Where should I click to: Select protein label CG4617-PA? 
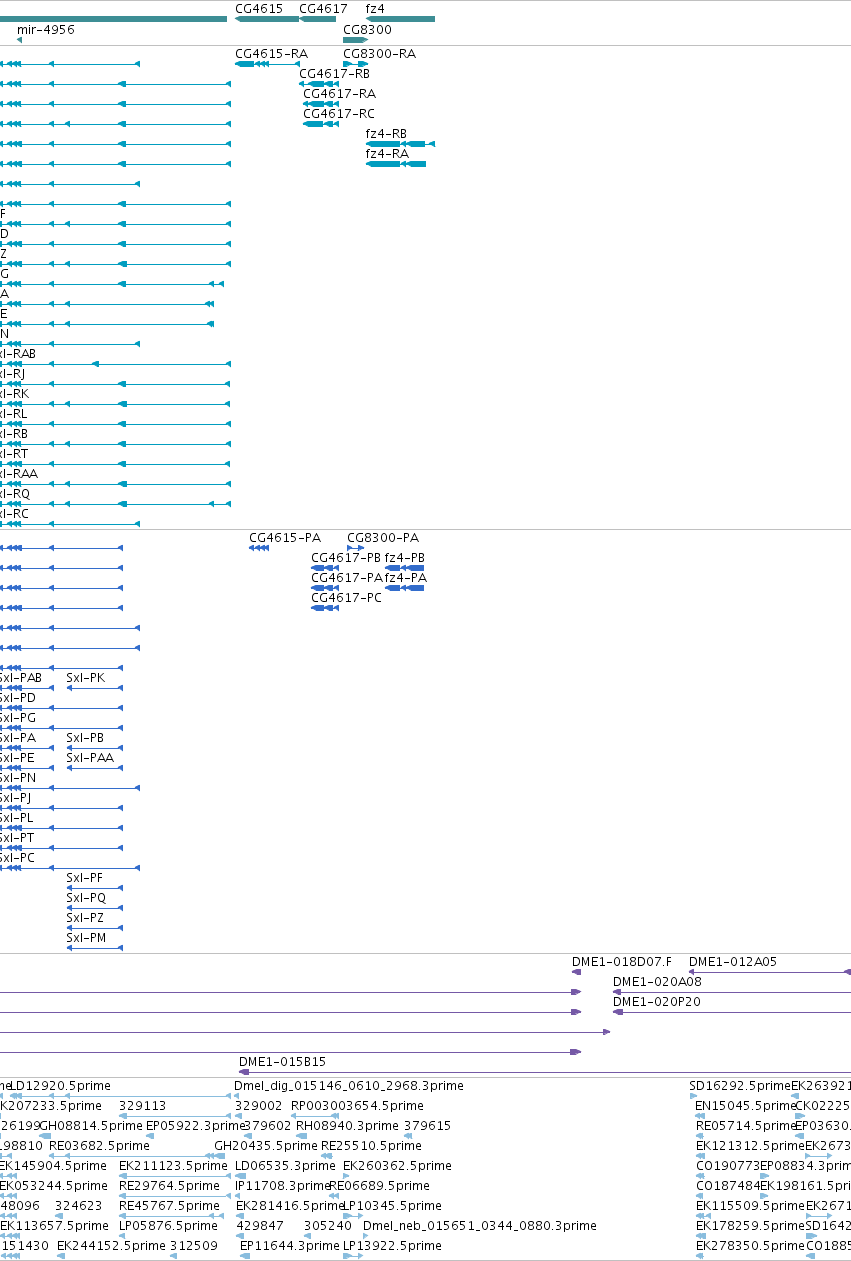pyautogui.click(x=347, y=578)
